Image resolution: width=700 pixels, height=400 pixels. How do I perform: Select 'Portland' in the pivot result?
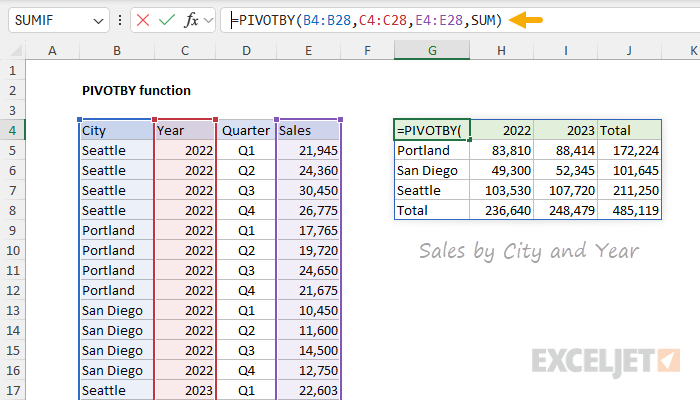(x=432, y=150)
